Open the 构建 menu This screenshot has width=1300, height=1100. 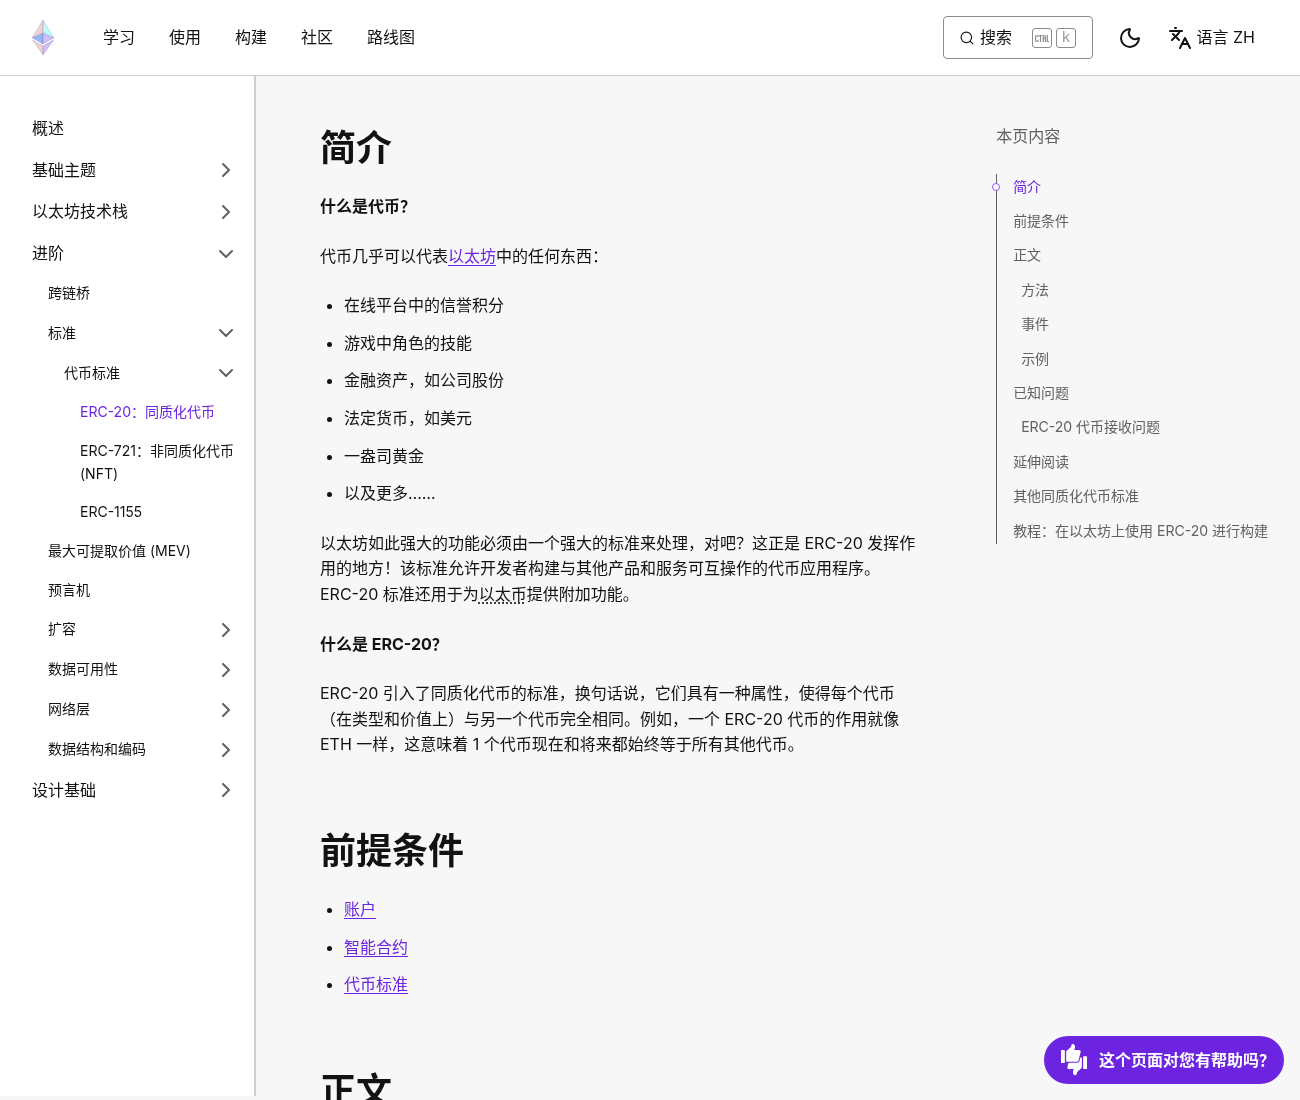click(251, 38)
